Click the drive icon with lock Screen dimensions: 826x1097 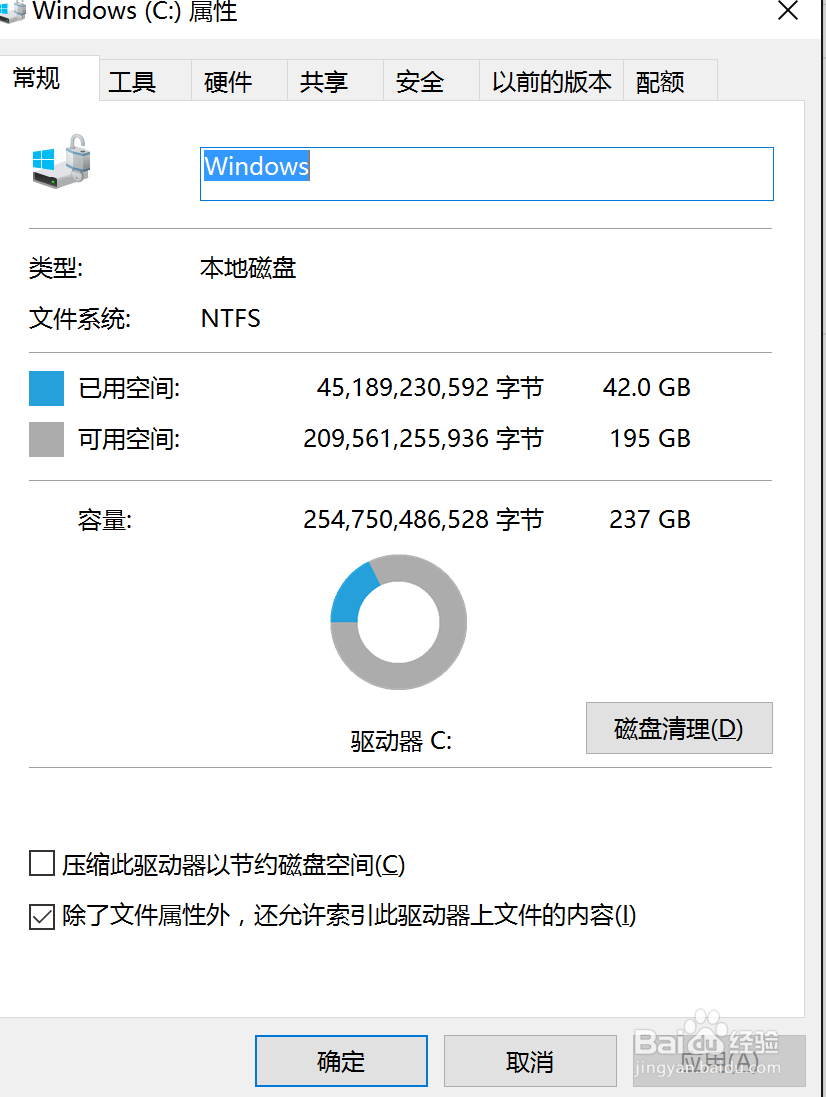coord(62,162)
